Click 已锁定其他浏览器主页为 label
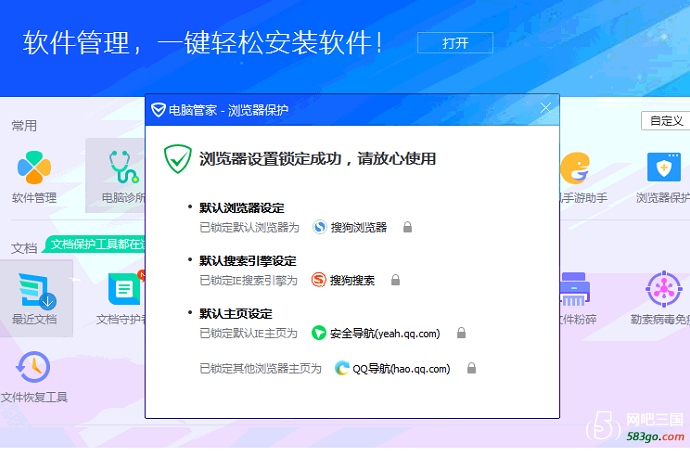Image resolution: width=690 pixels, height=452 pixels. pyautogui.click(x=261, y=368)
